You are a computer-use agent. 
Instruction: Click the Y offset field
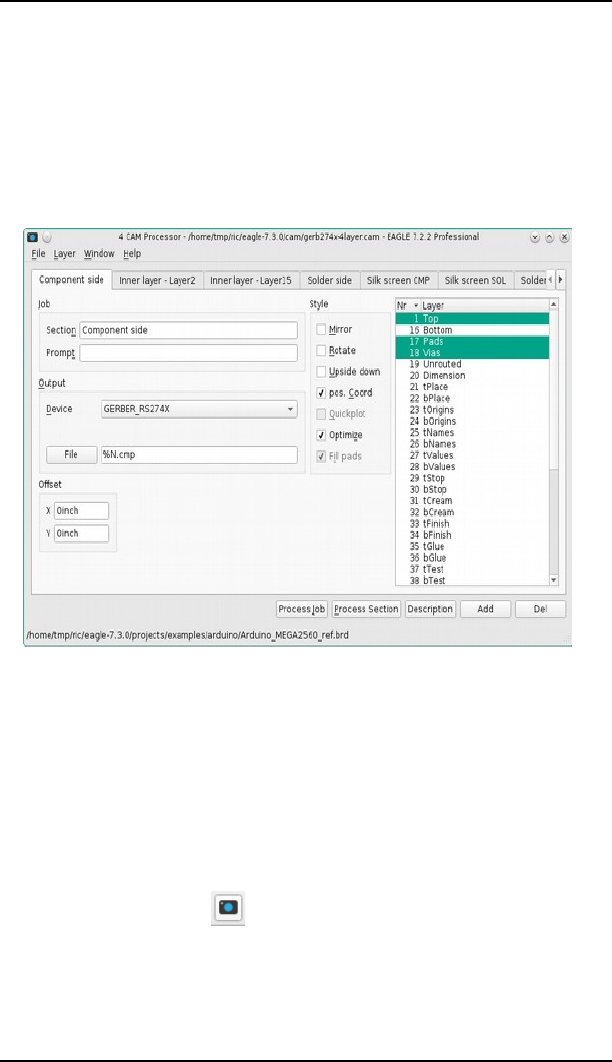pos(81,533)
